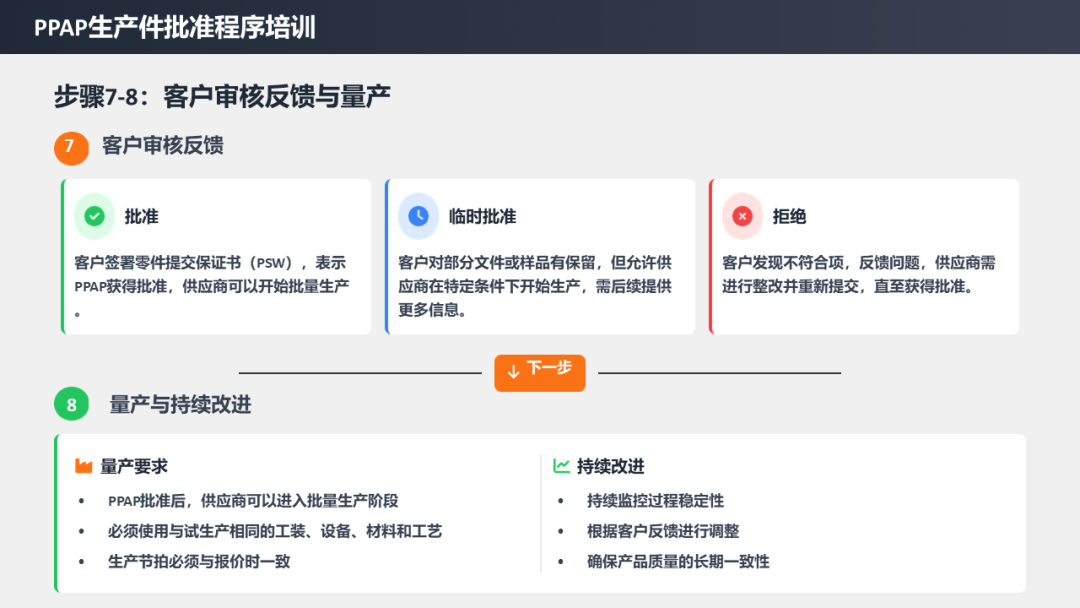
Task: Click the down arrow in the 下一步 button
Action: (x=513, y=371)
